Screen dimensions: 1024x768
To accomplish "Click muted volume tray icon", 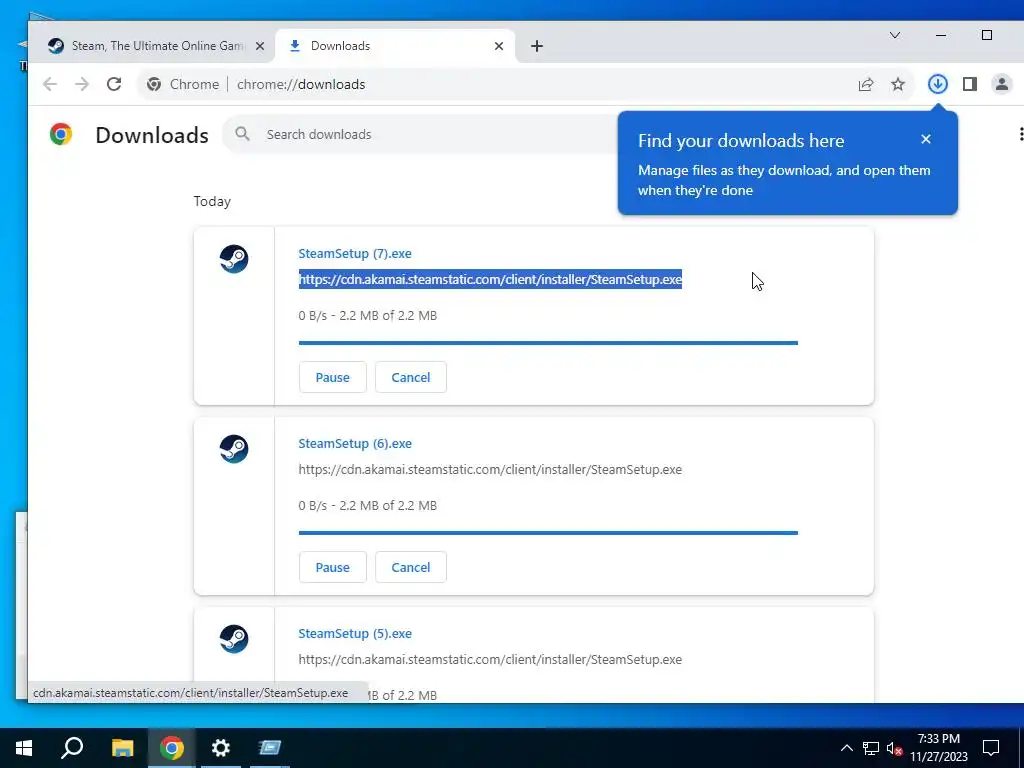I will point(894,748).
